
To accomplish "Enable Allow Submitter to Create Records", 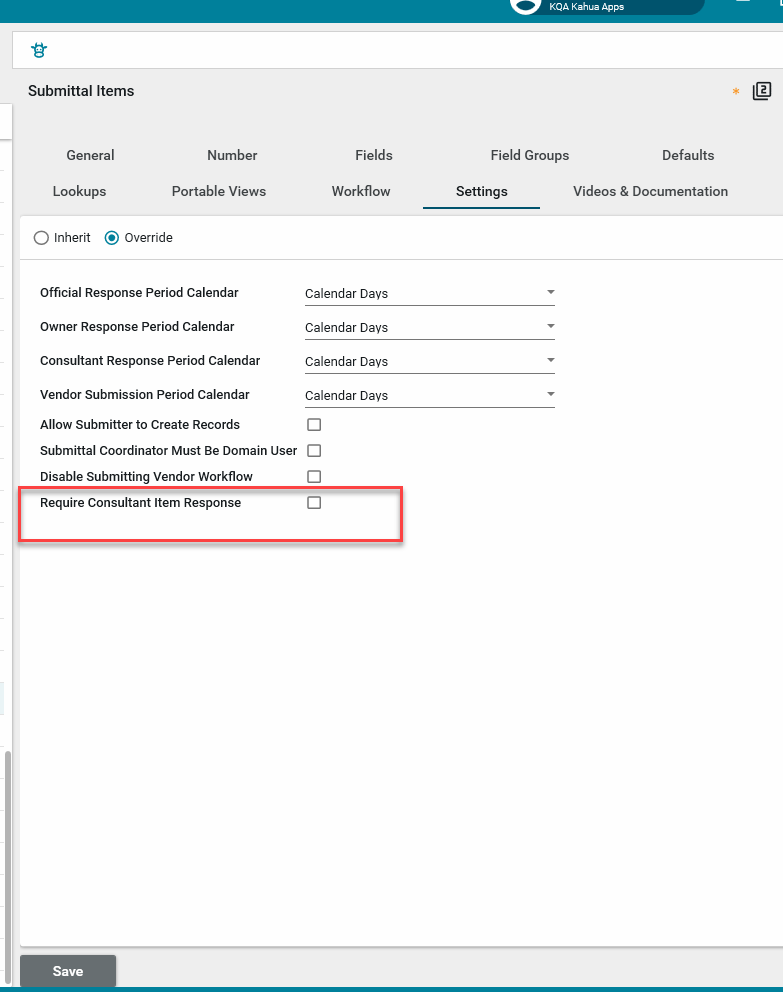I will [314, 425].
